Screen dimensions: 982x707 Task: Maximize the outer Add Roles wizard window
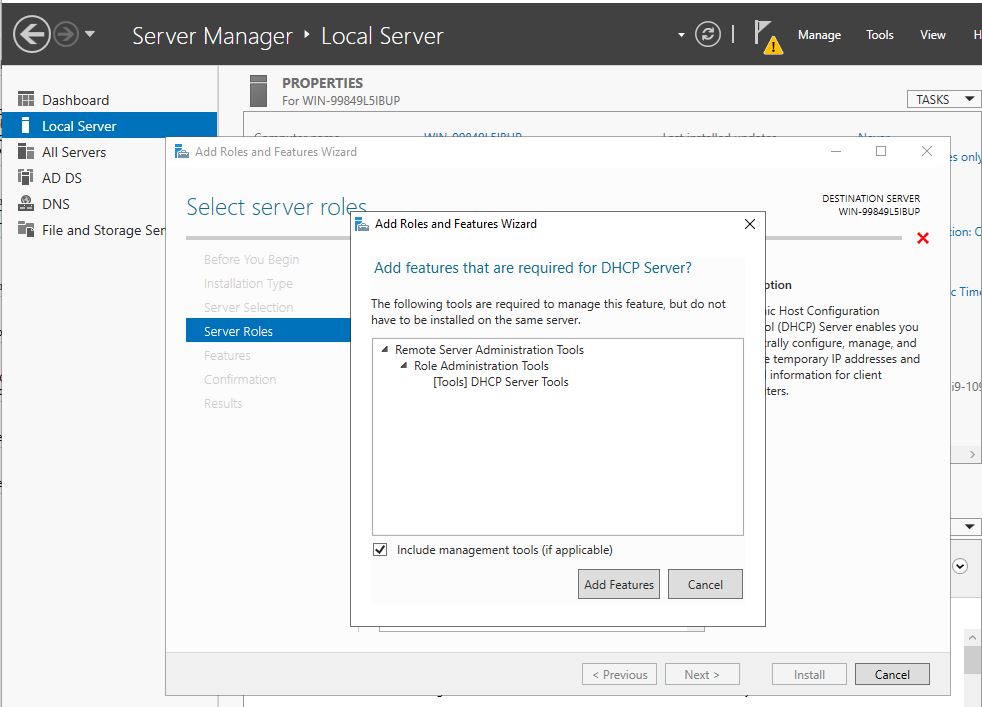[x=881, y=151]
